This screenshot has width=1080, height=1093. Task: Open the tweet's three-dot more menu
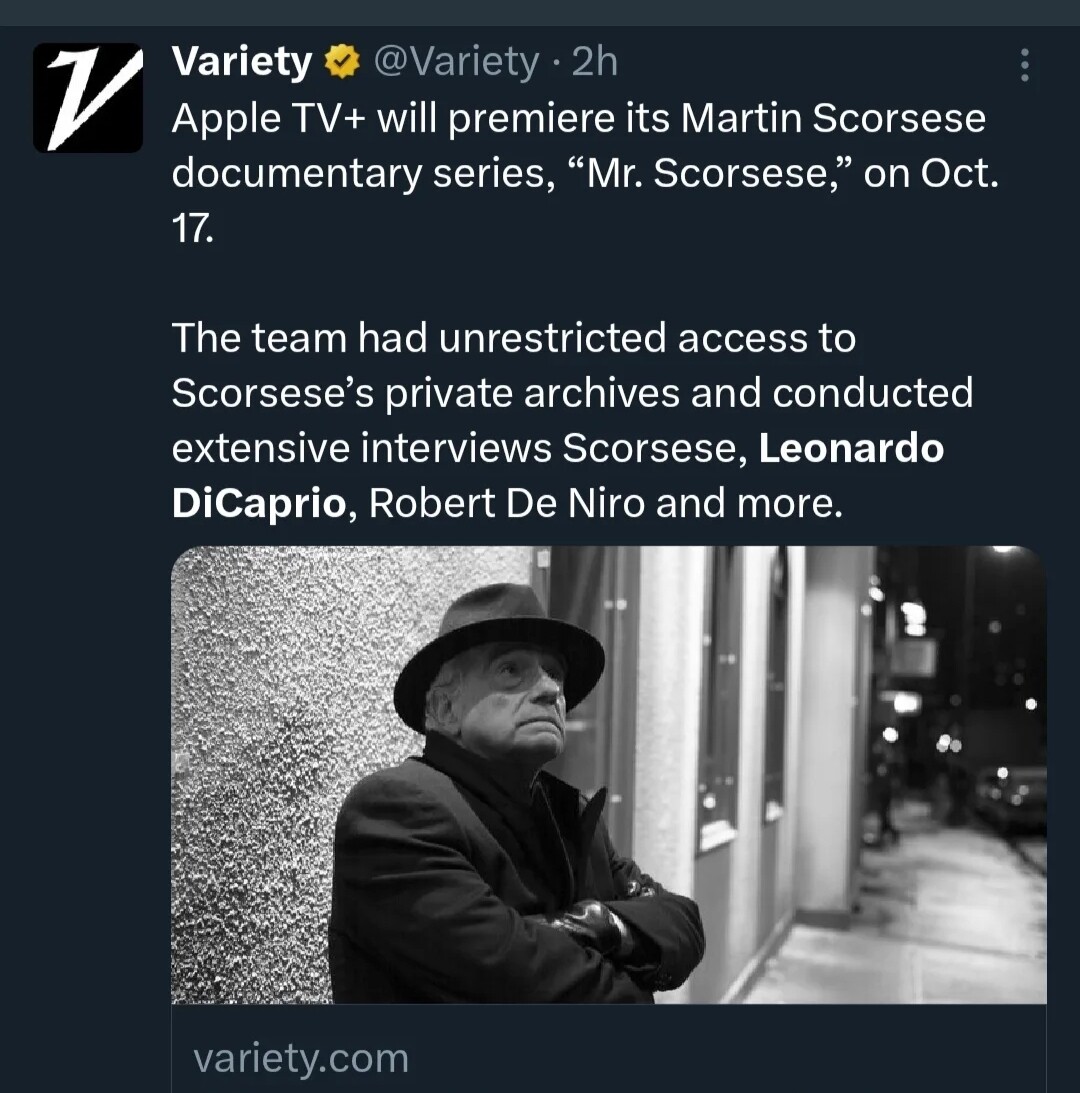(x=1023, y=65)
